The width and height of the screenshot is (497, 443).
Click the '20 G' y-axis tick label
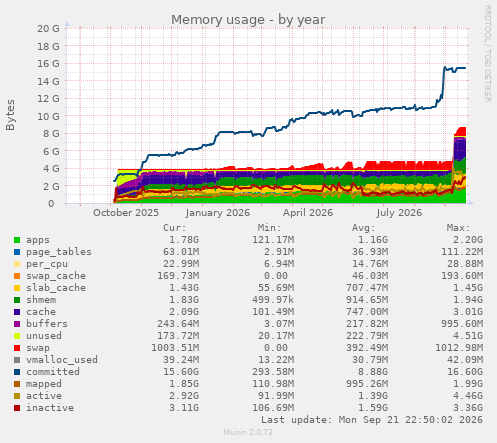[48, 29]
